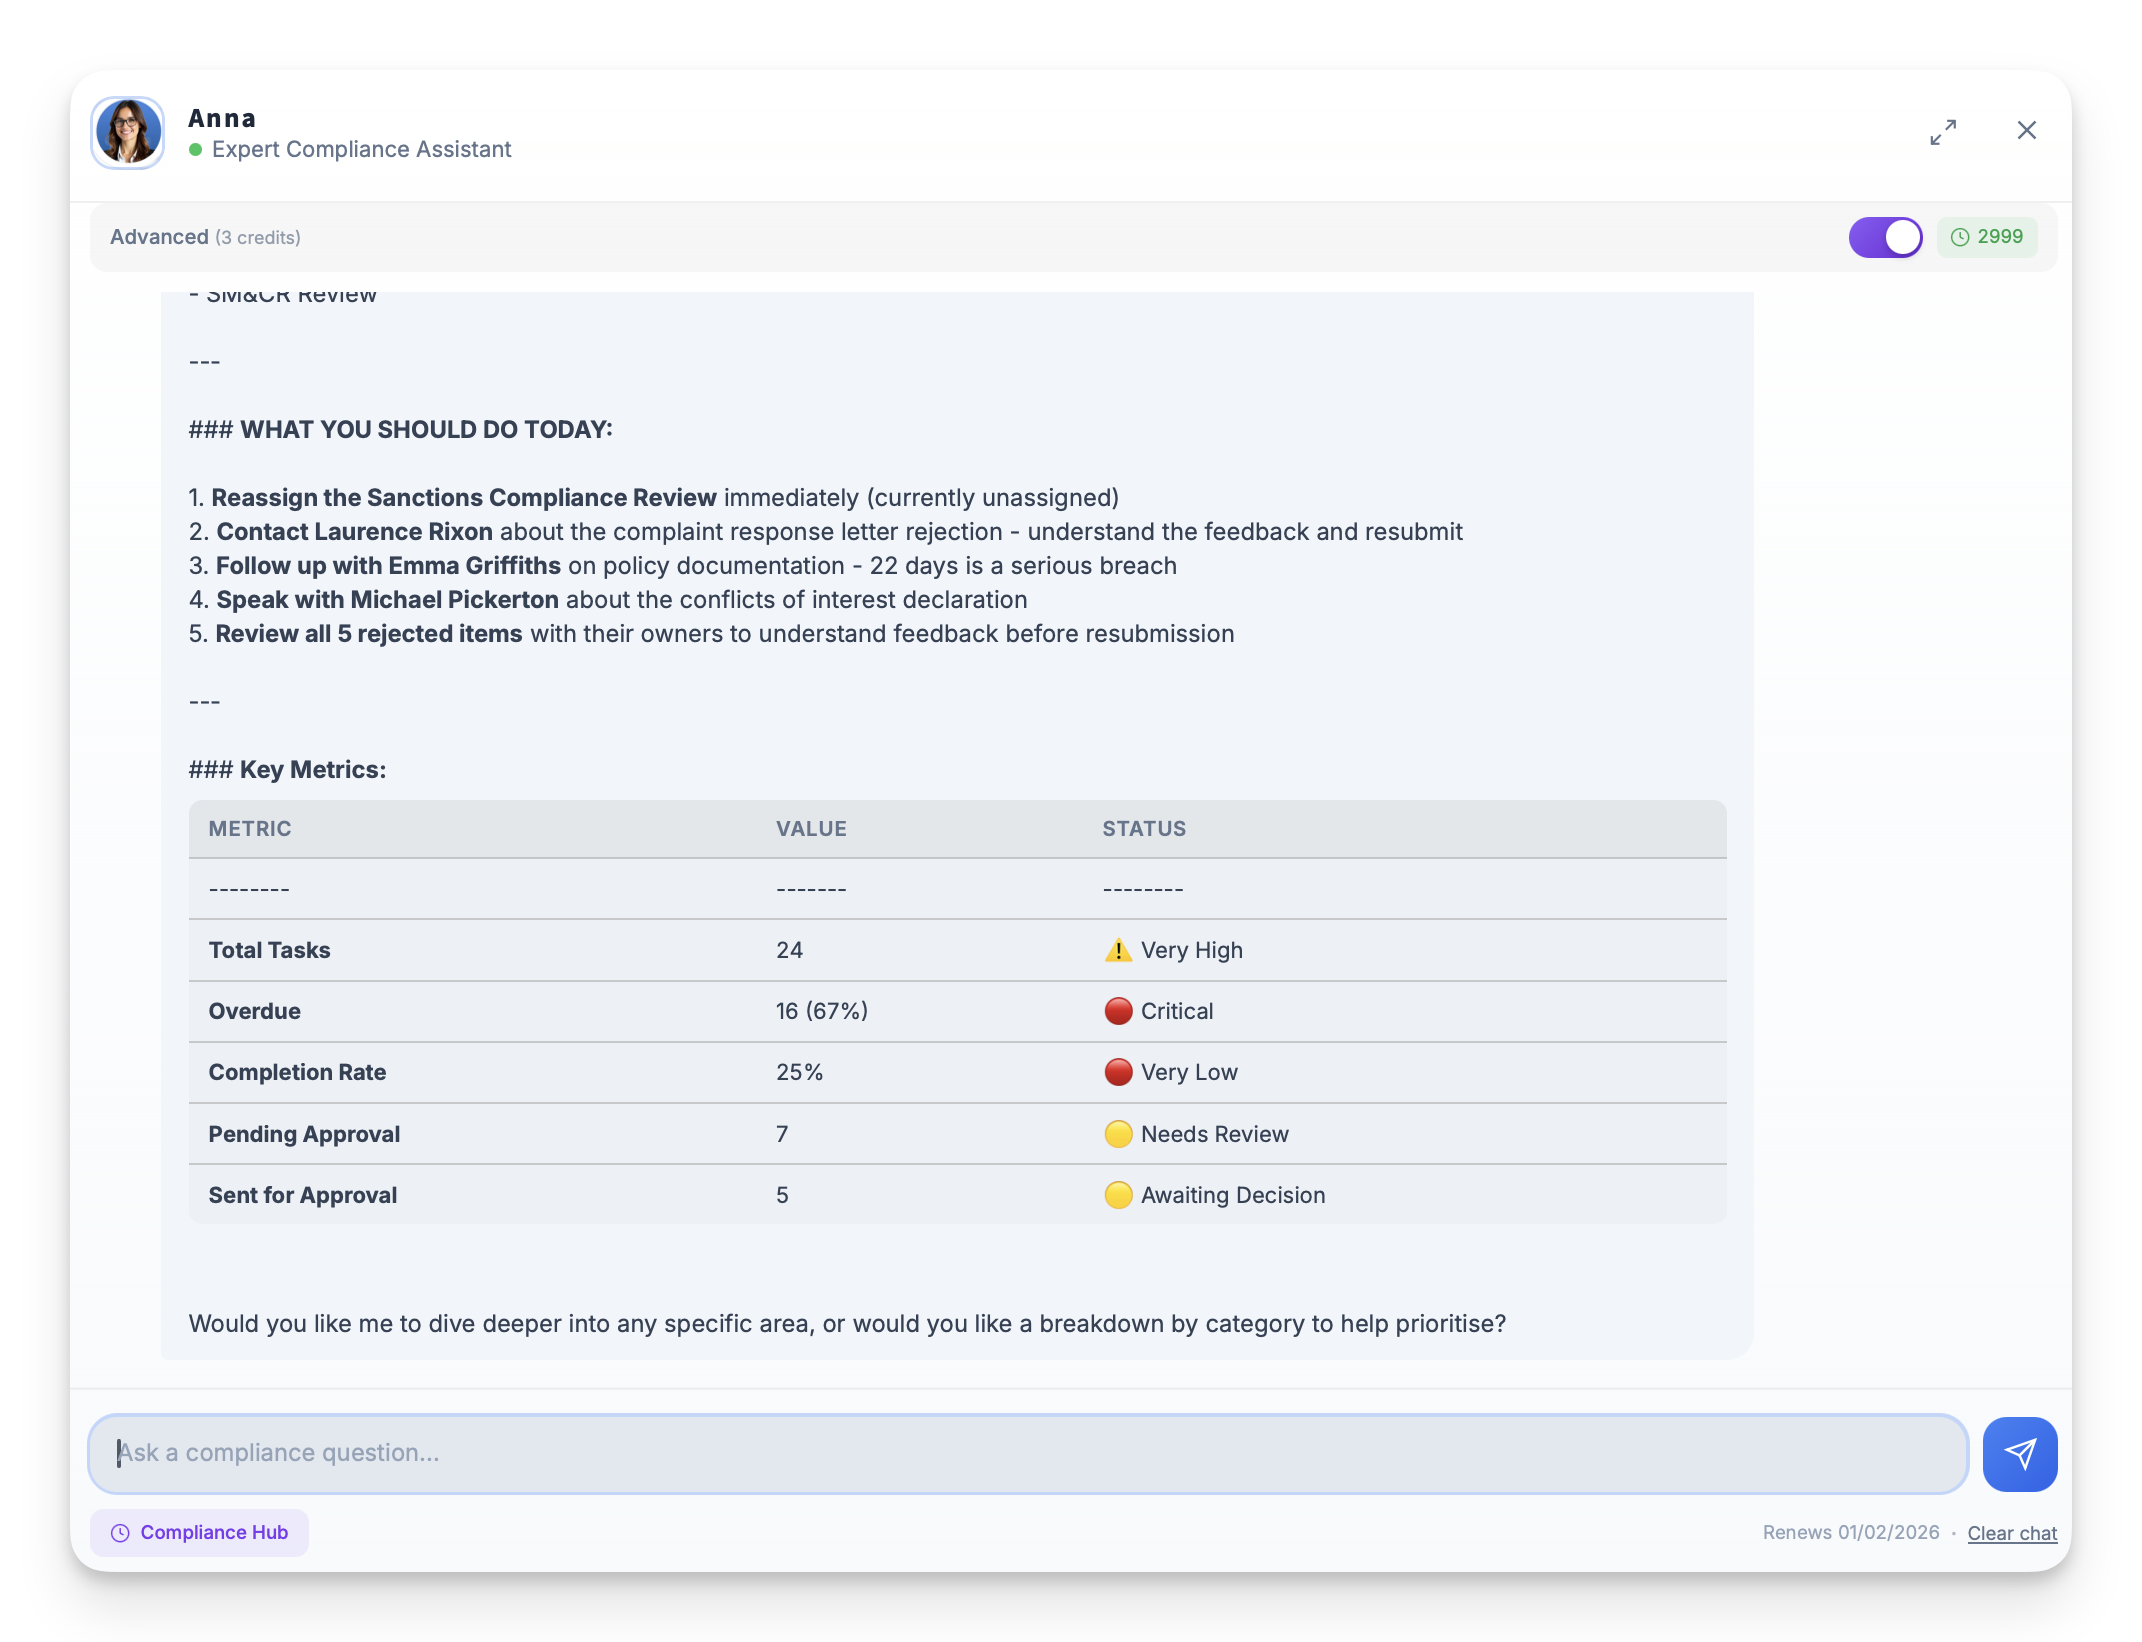Click the yellow circle by Needs Review
2142x1642 pixels.
click(x=1118, y=1134)
